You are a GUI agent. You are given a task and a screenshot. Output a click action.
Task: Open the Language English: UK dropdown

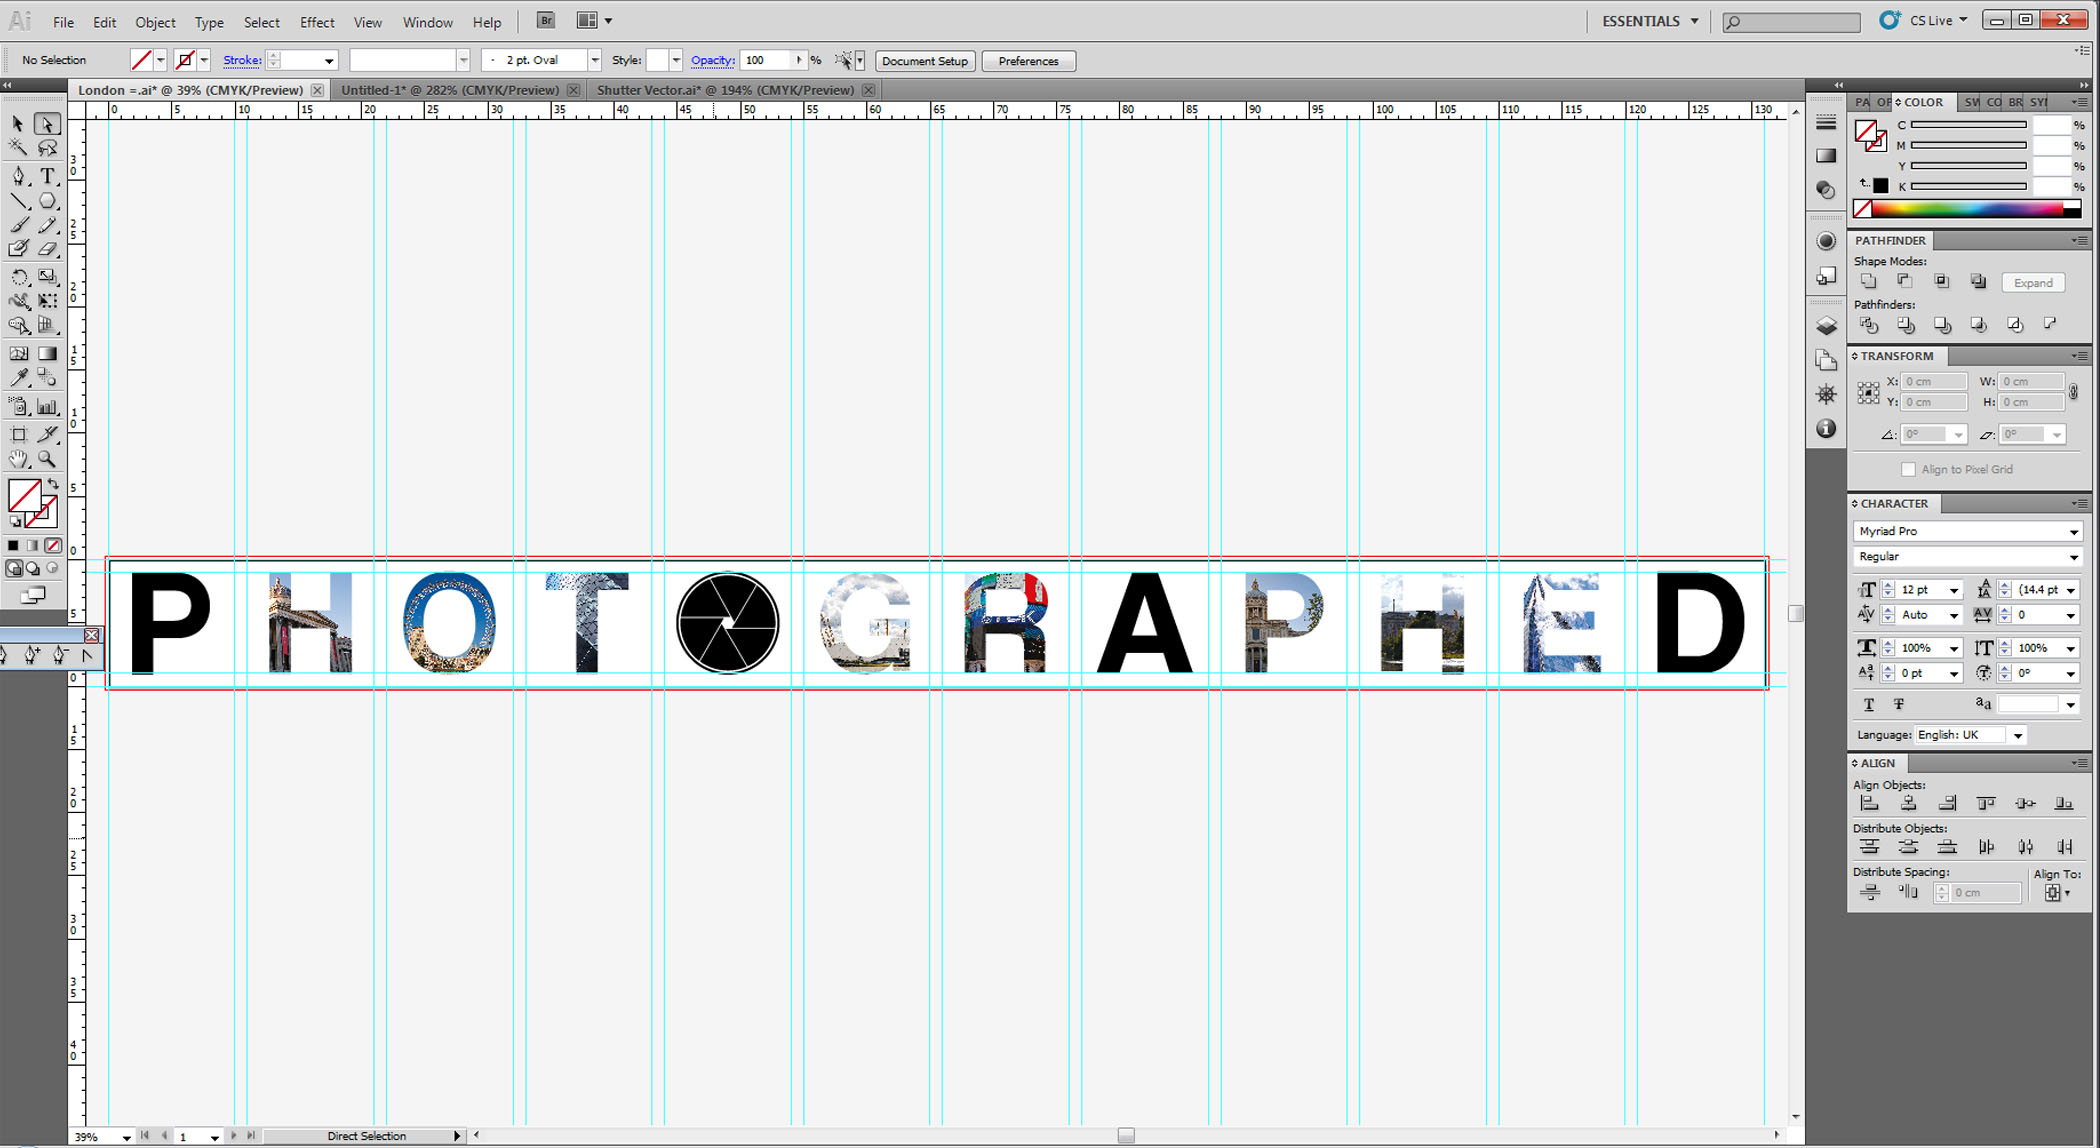[x=2018, y=735]
